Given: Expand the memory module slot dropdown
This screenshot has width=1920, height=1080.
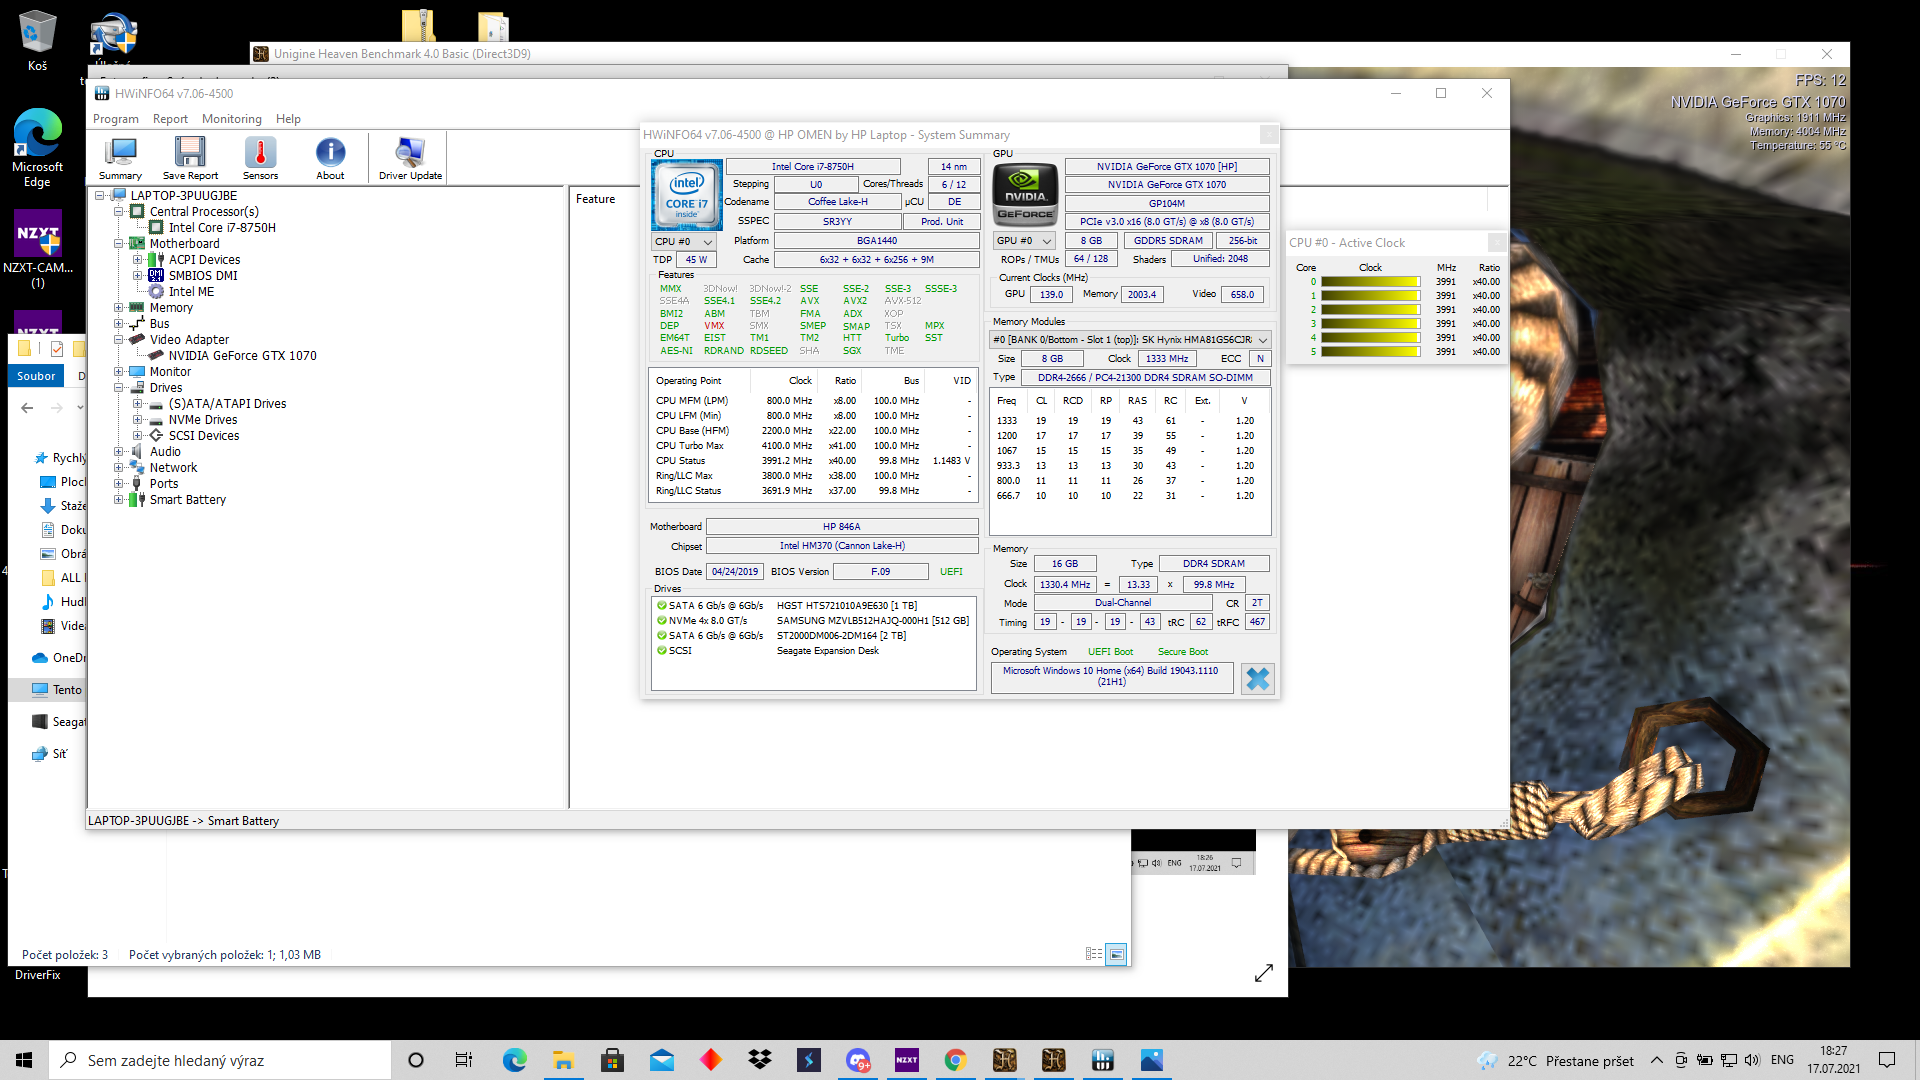Looking at the screenshot, I should [x=1263, y=340].
